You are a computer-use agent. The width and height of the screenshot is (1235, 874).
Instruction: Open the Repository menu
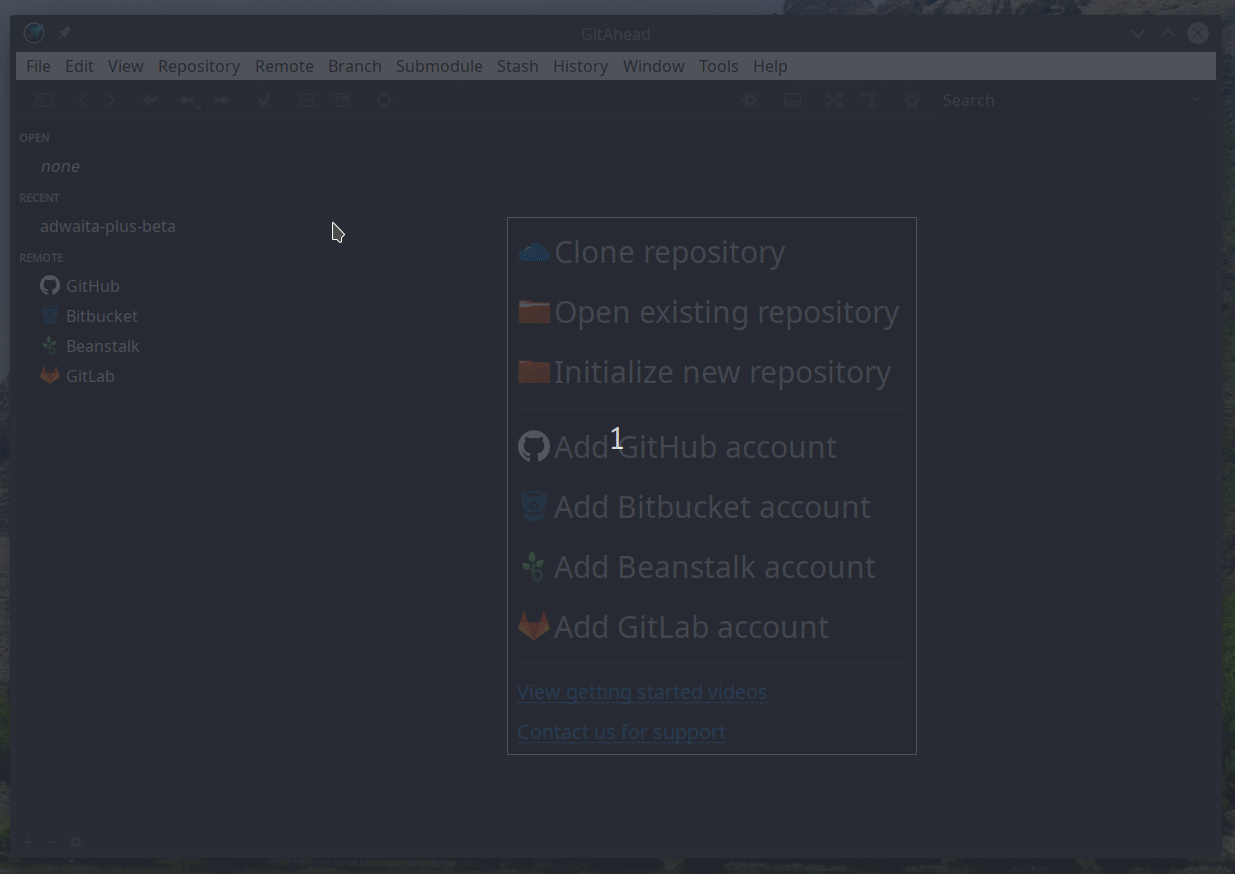(199, 66)
